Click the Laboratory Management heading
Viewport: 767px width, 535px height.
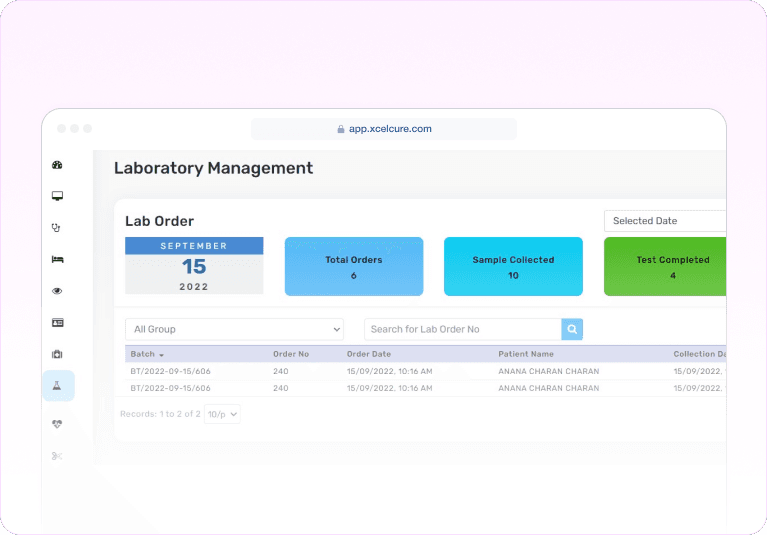[213, 168]
